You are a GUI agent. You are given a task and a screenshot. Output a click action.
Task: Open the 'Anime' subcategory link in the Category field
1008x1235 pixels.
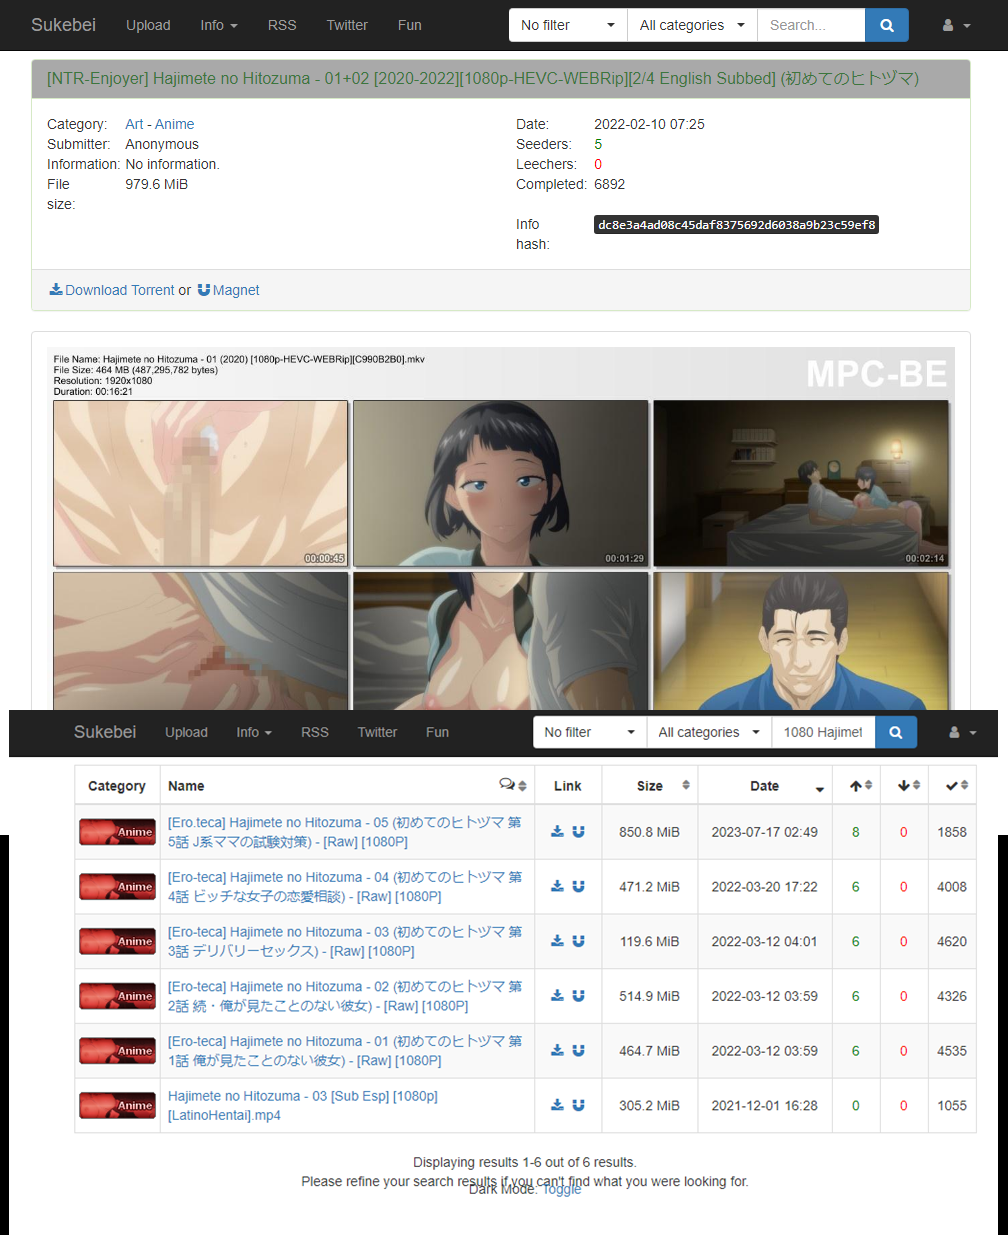[x=174, y=124]
